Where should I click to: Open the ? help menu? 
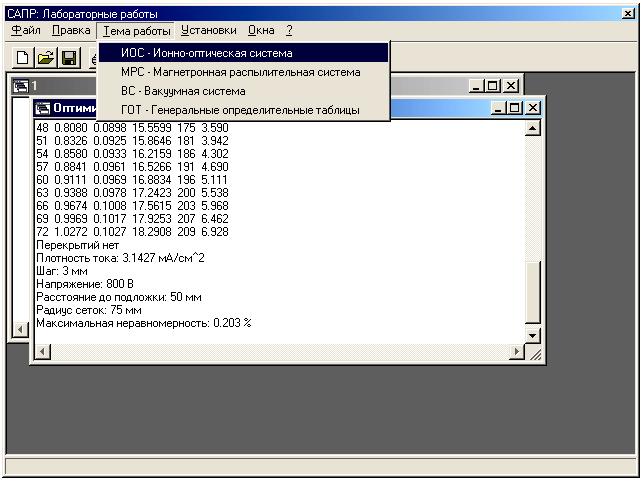click(289, 31)
